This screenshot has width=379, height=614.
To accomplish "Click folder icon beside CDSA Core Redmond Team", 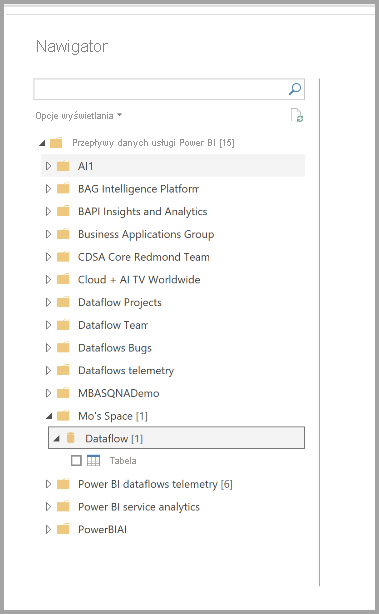I will pos(63,257).
